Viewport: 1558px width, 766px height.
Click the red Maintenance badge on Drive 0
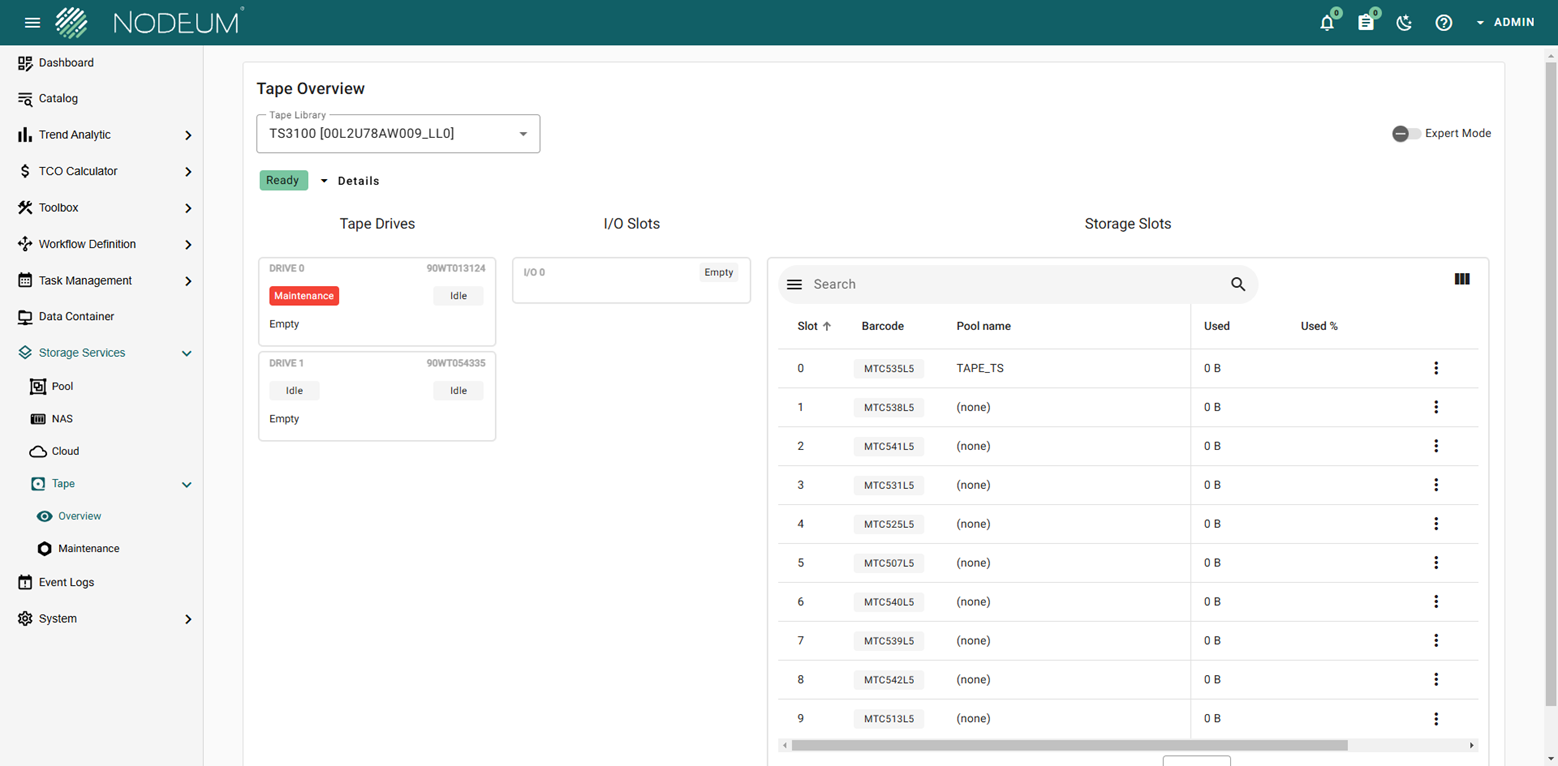[x=304, y=296]
